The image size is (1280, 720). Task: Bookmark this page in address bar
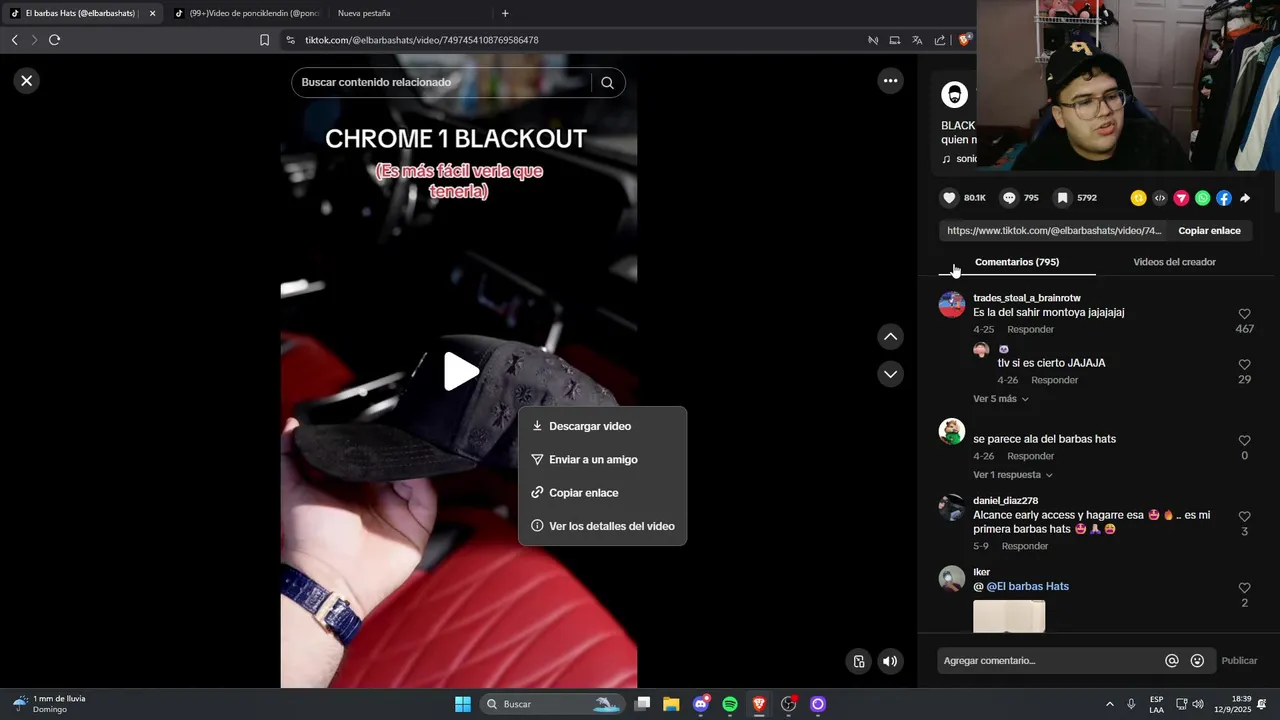(x=264, y=40)
